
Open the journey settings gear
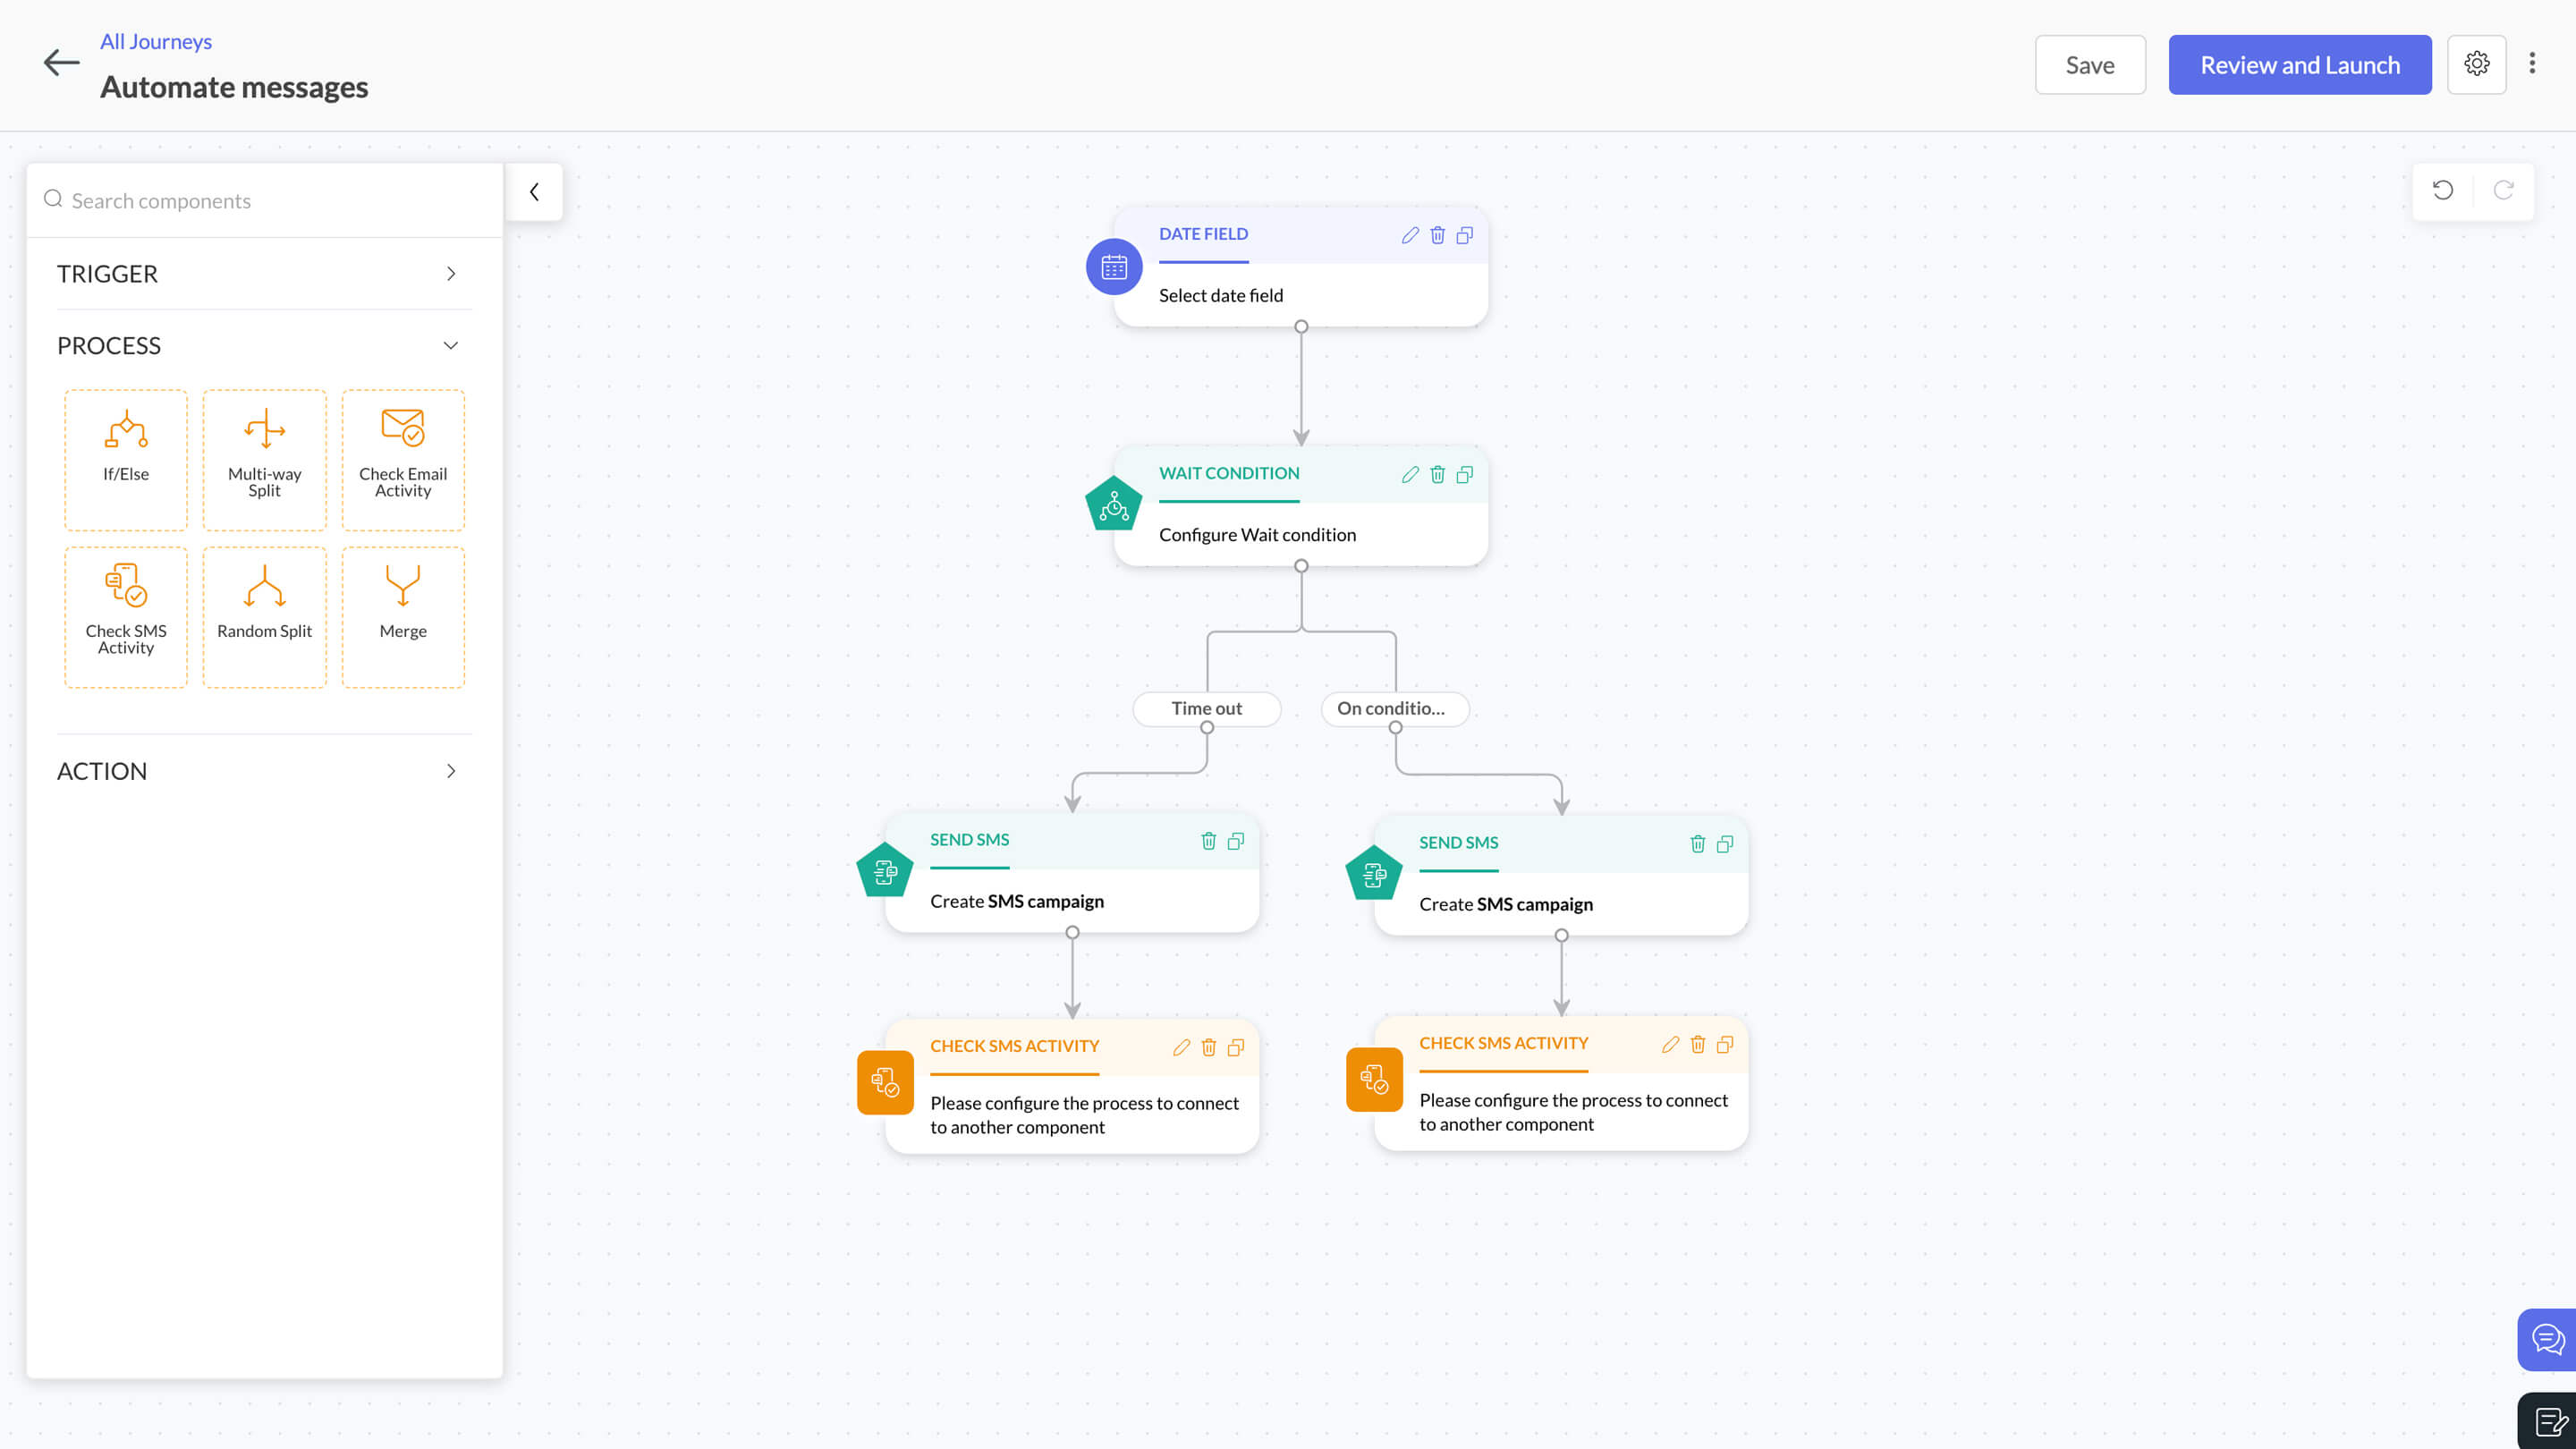click(2477, 64)
